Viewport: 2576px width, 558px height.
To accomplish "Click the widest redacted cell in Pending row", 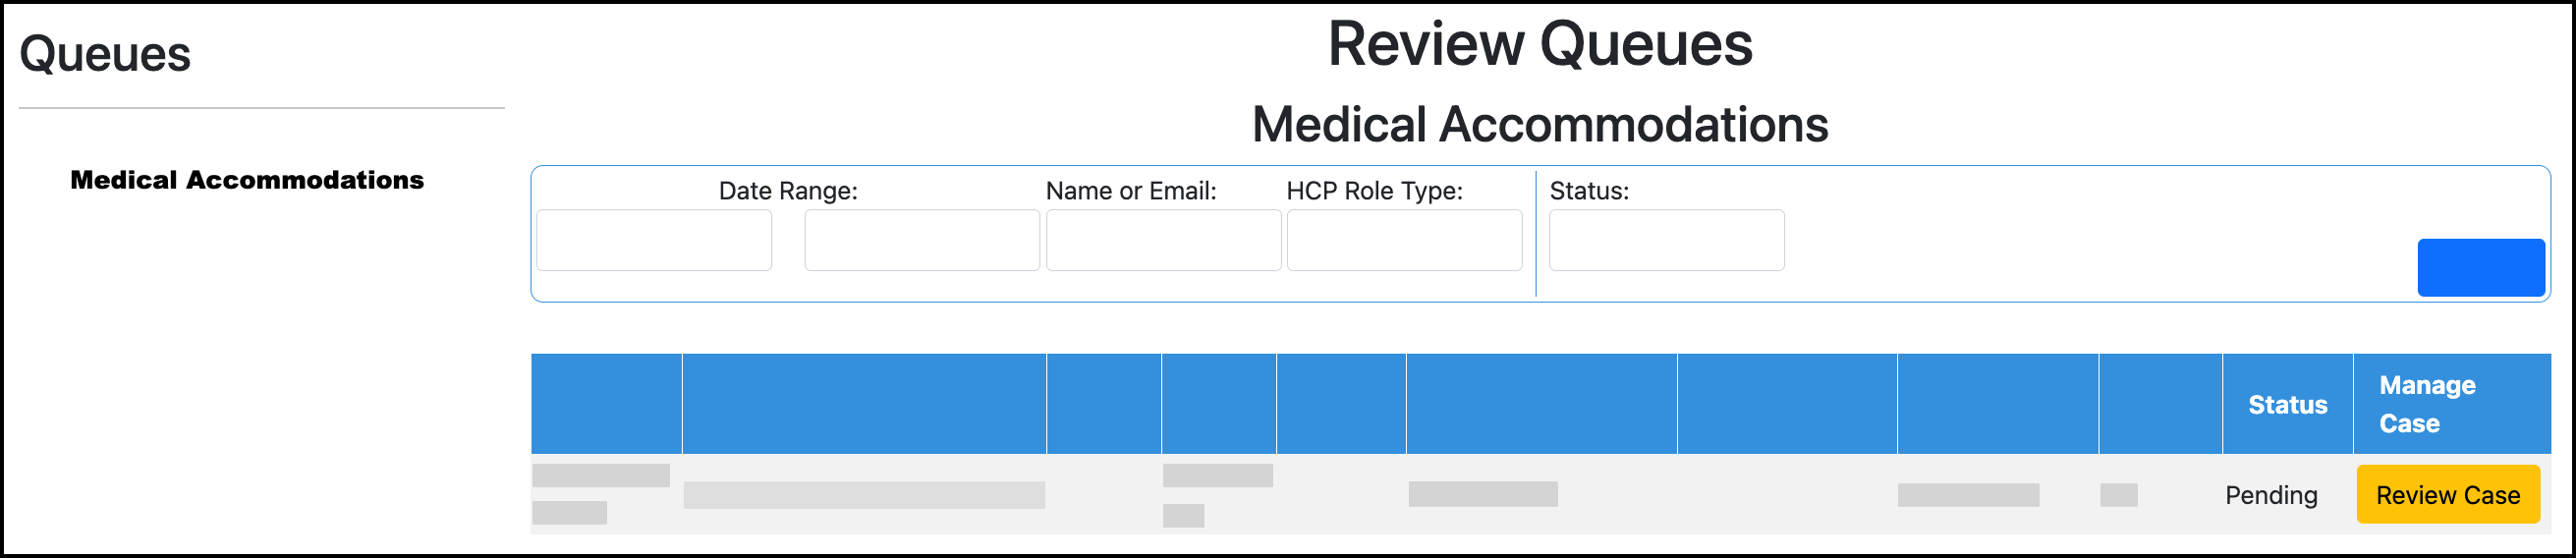I will coord(864,495).
